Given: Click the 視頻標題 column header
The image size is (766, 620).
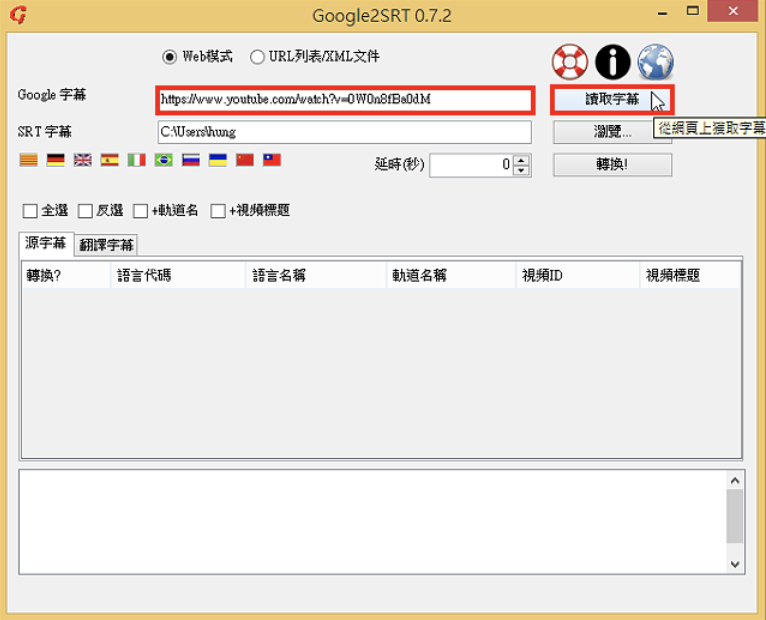Looking at the screenshot, I should pyautogui.click(x=691, y=276).
